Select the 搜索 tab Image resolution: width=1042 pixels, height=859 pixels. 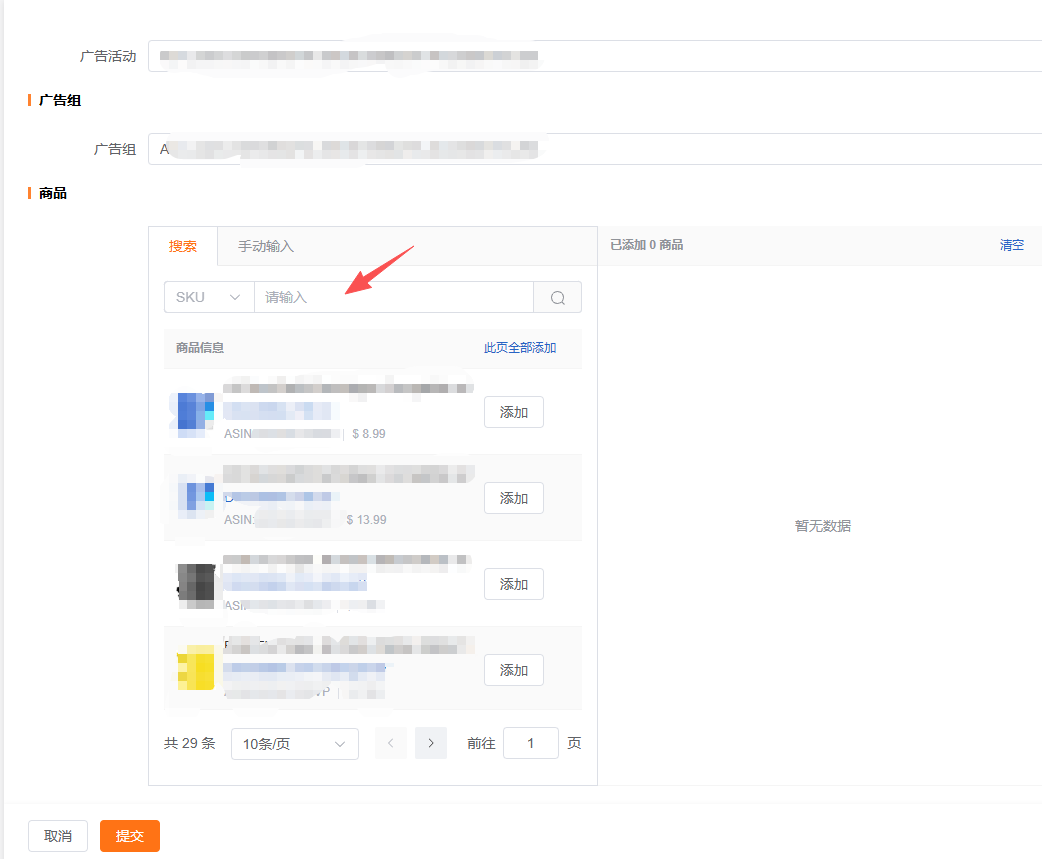coord(183,246)
